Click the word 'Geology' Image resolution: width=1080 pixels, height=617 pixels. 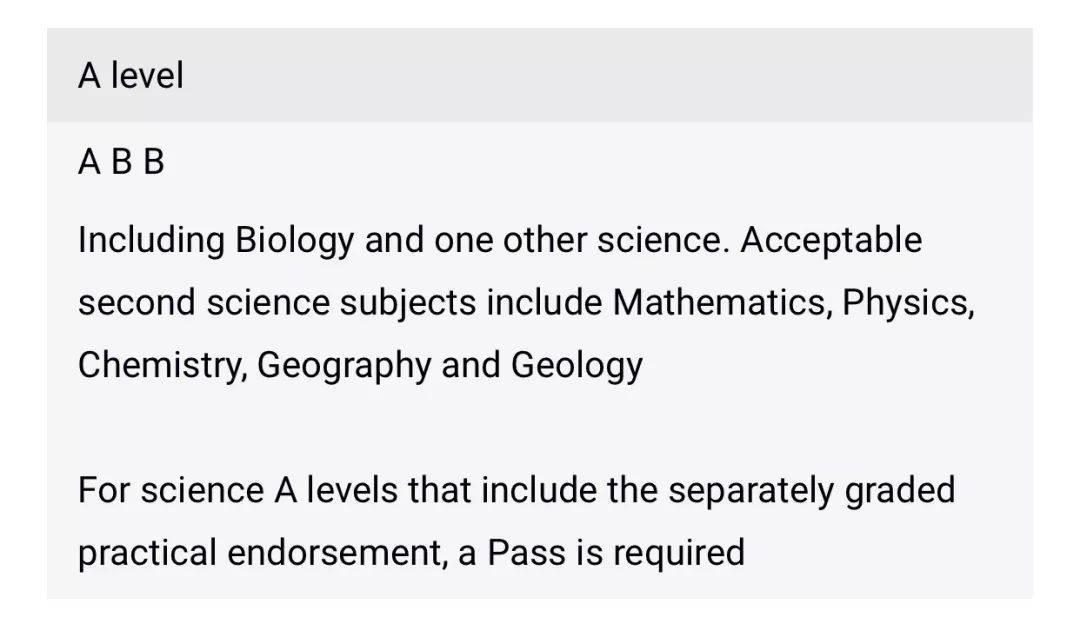tap(576, 366)
